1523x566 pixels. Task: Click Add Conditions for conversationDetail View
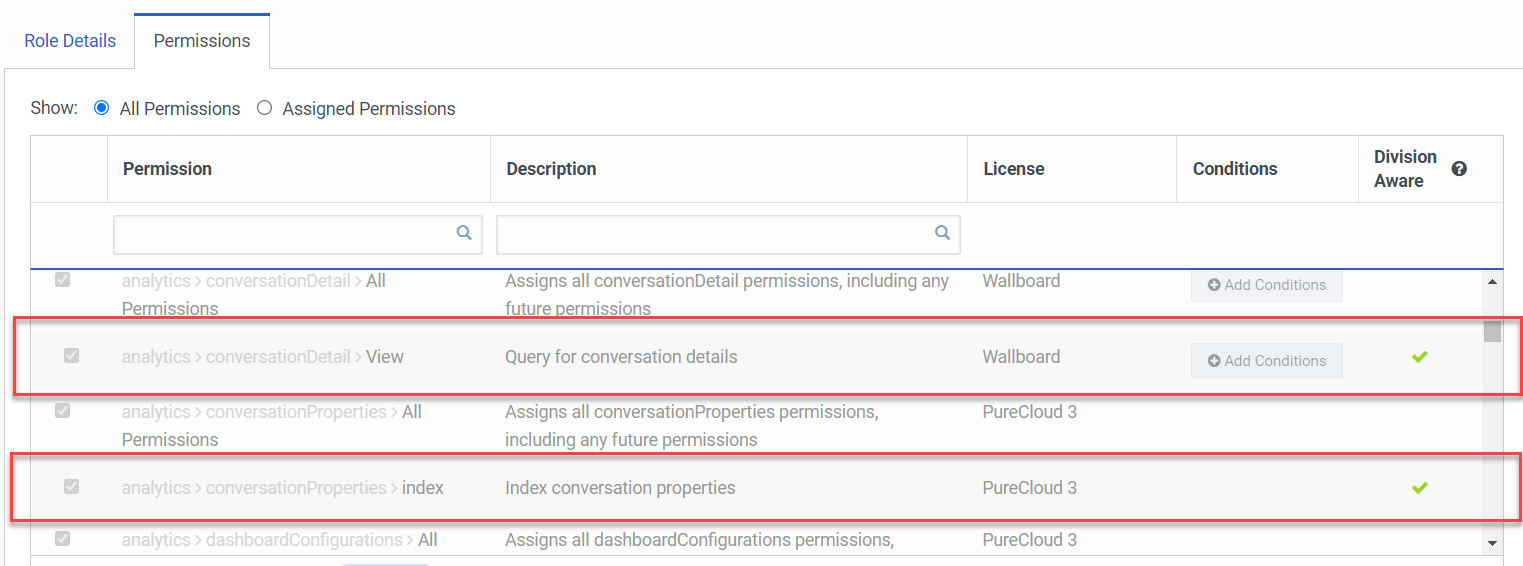click(1266, 361)
